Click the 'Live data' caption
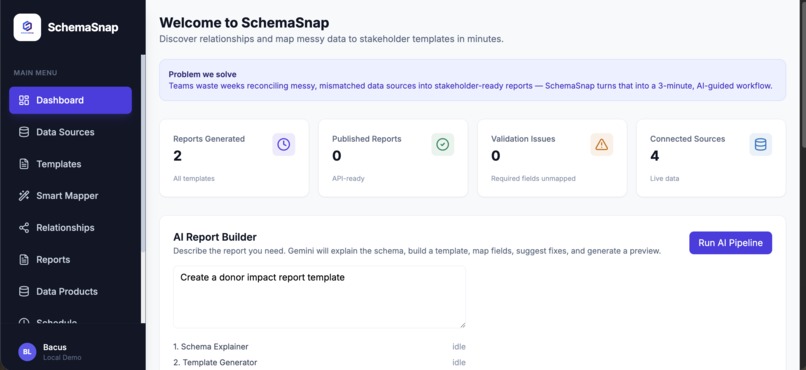This screenshot has width=806, height=370. (x=664, y=179)
